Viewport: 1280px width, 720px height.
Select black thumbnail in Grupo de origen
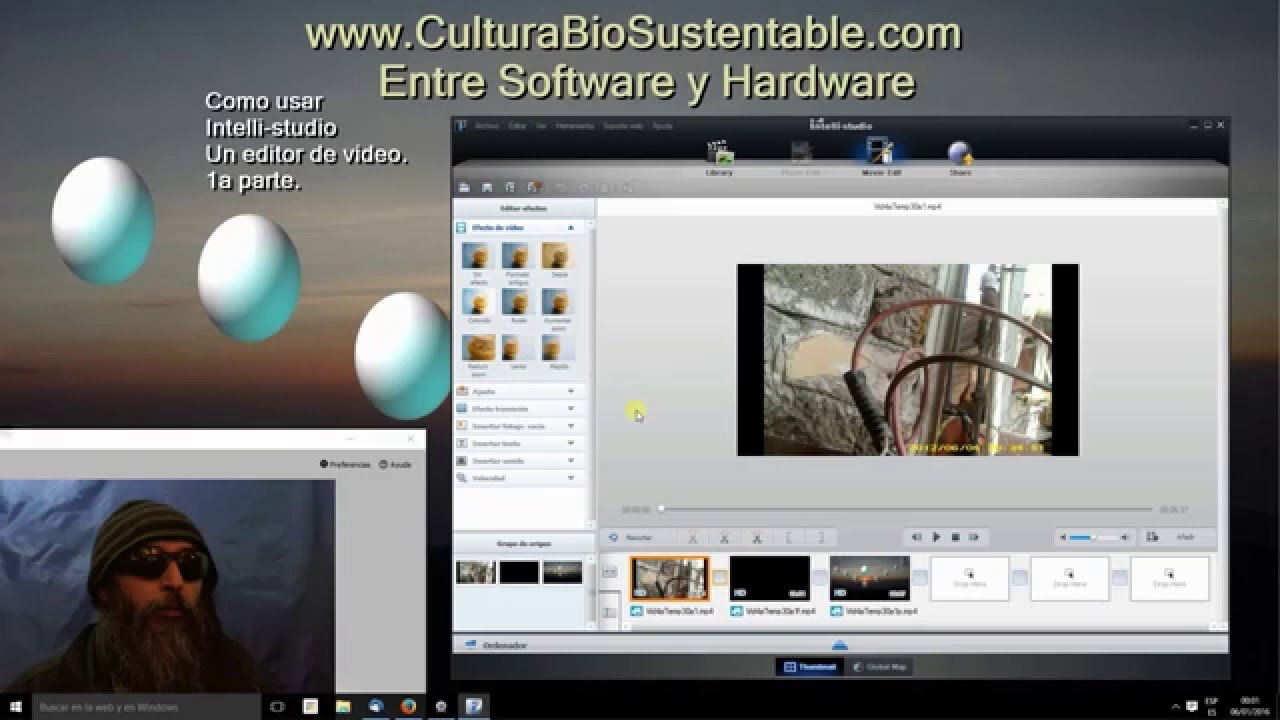pyautogui.click(x=519, y=572)
